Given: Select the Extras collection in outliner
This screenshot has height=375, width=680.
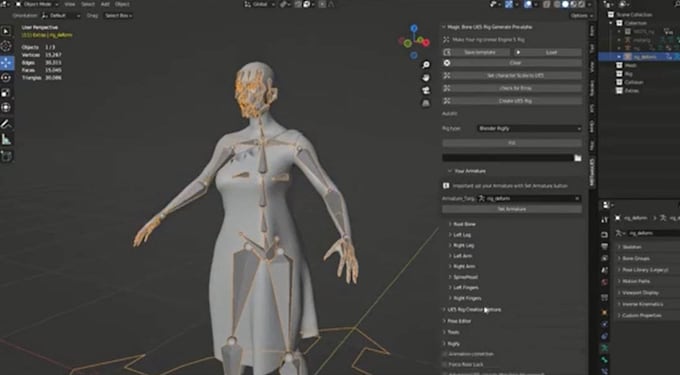Looking at the screenshot, I should click(631, 91).
